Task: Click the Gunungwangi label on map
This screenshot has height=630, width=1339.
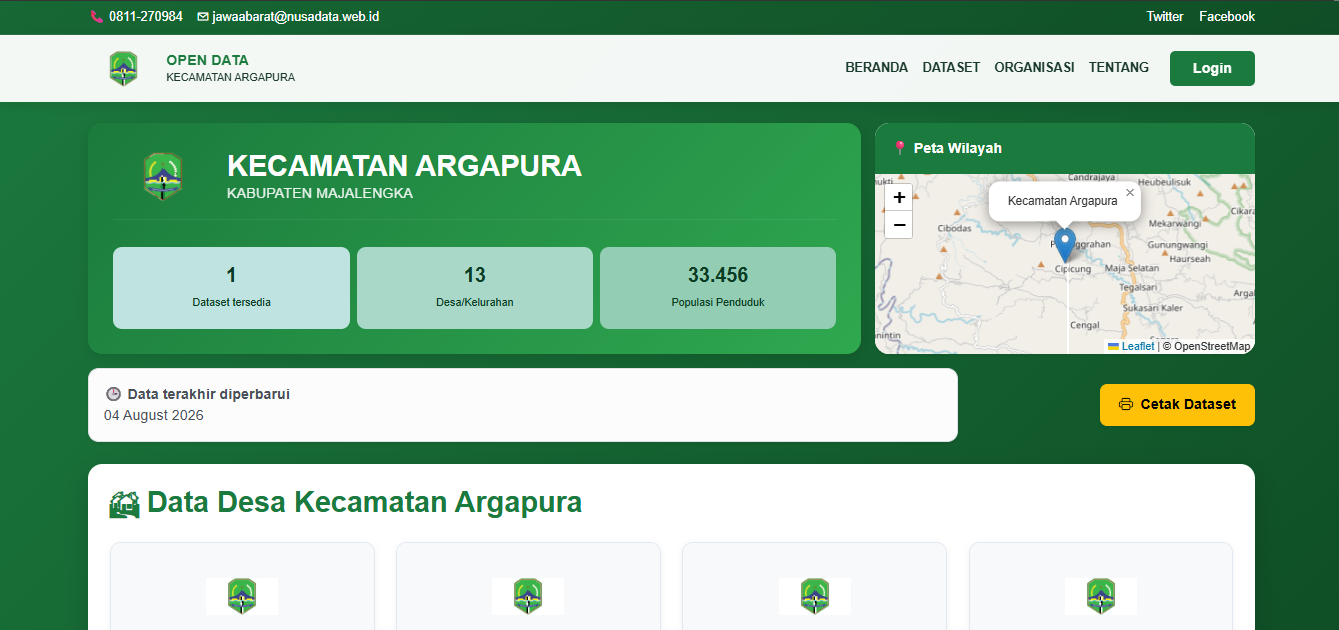Action: coord(1179,244)
